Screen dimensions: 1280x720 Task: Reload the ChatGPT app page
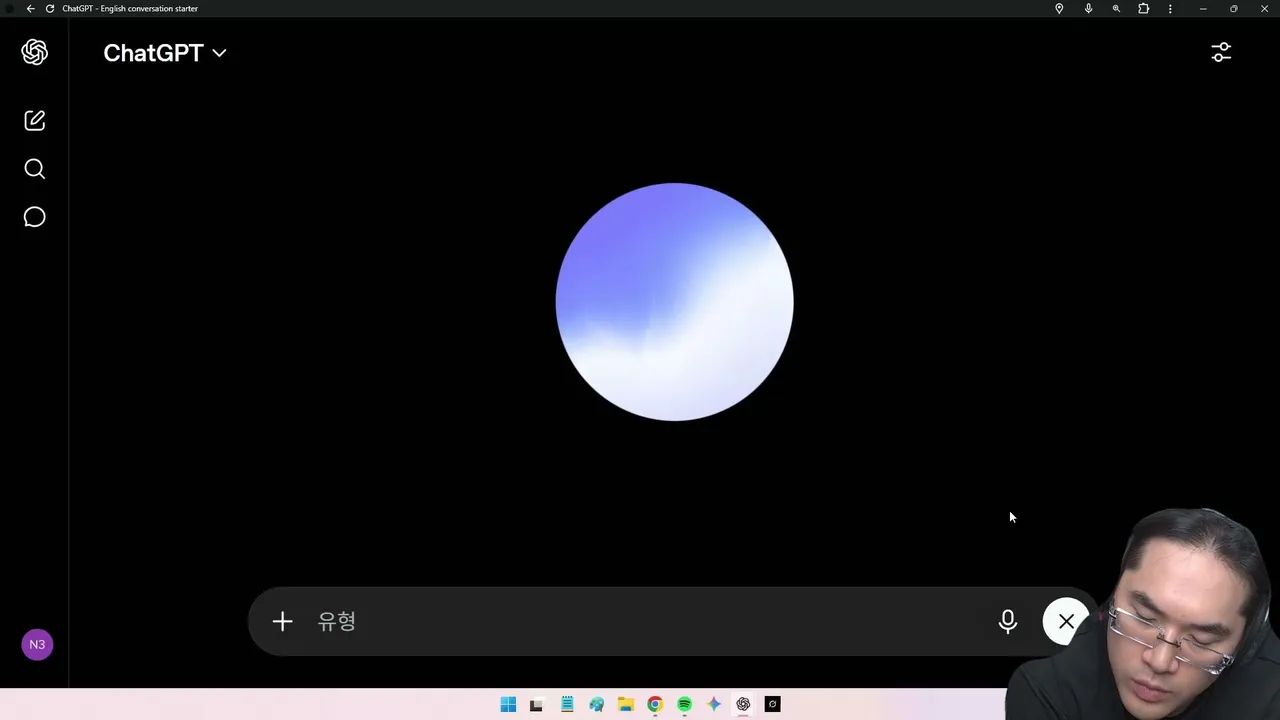50,9
